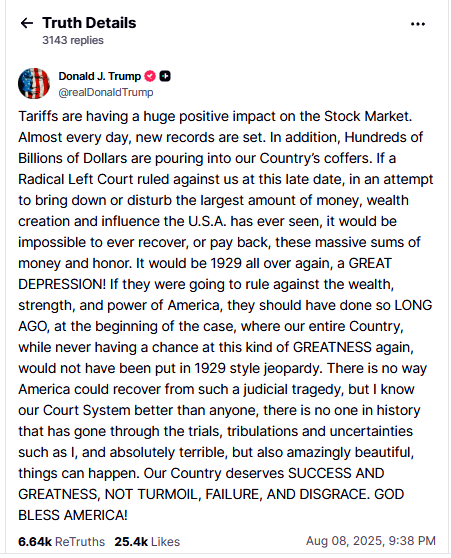Image resolution: width=451 pixels, height=558 pixels.
Task: Open the three-dot more options menu
Action: coord(418,24)
